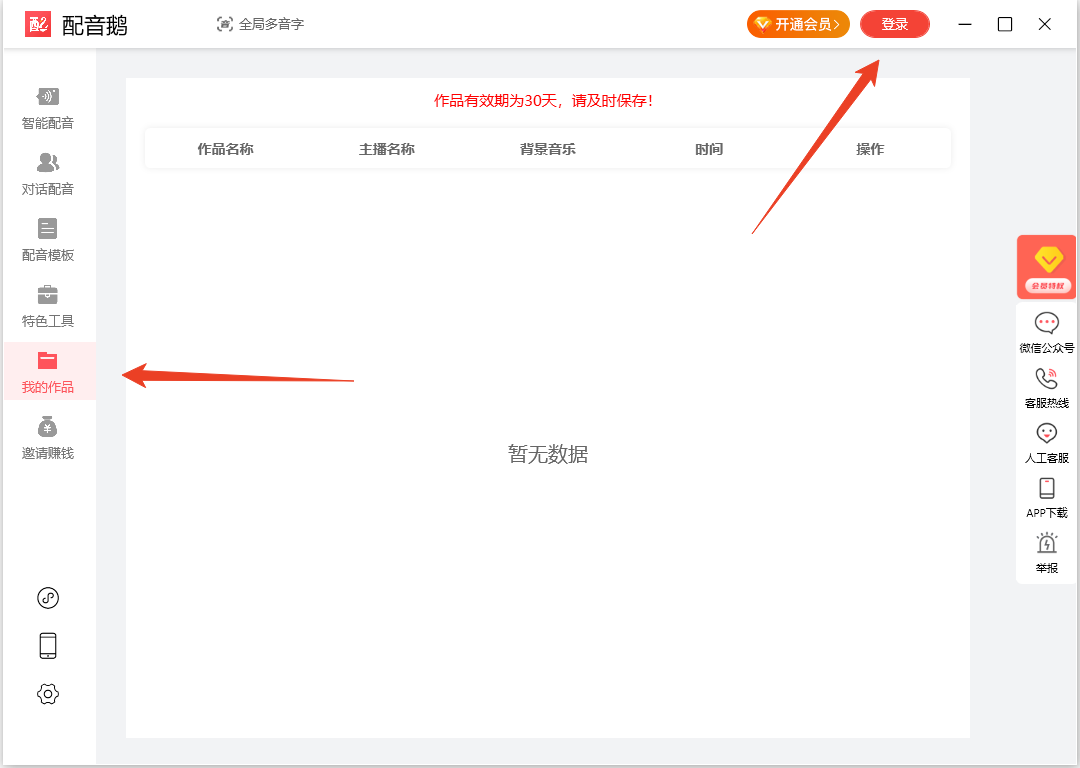Switch to 对话配音 in the sidebar
Viewport: 1080px width, 768px height.
[48, 174]
